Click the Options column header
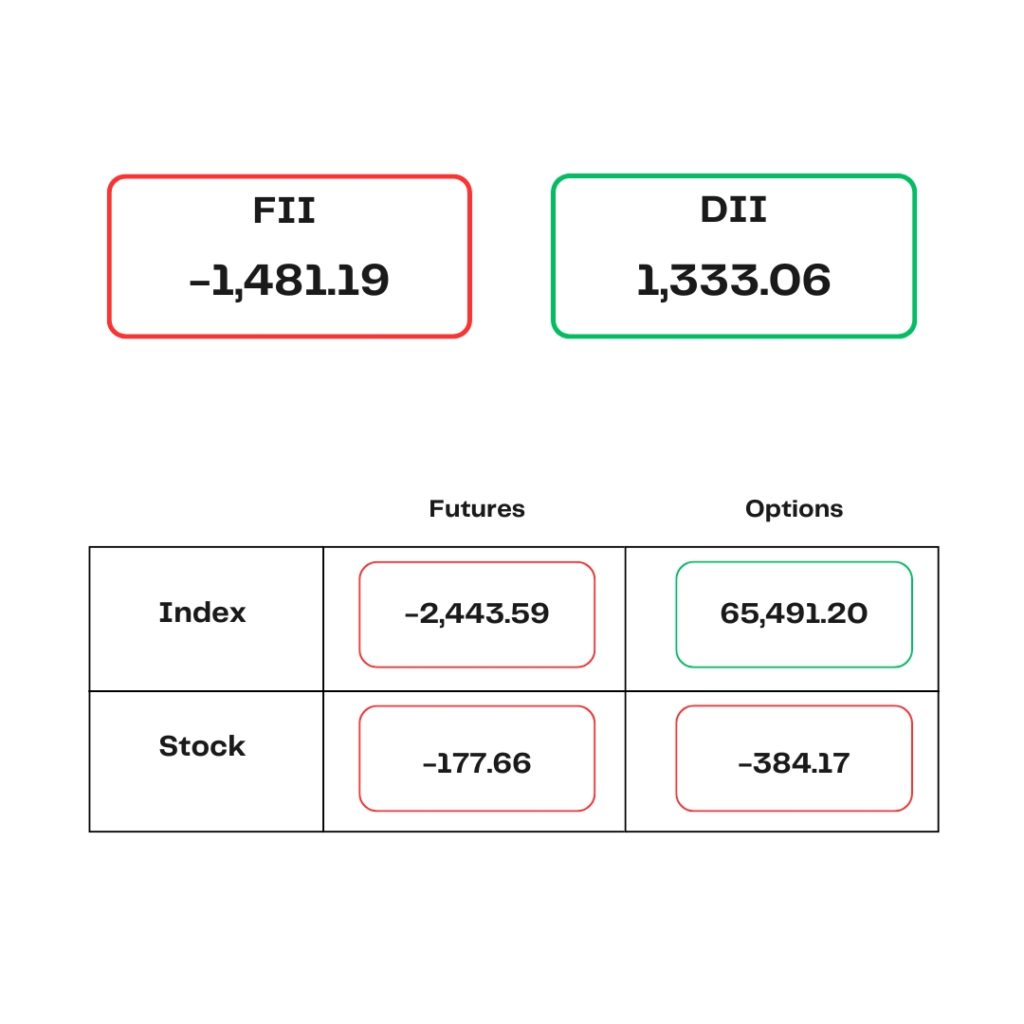Image resolution: width=1024 pixels, height=1024 pixels. tap(794, 509)
